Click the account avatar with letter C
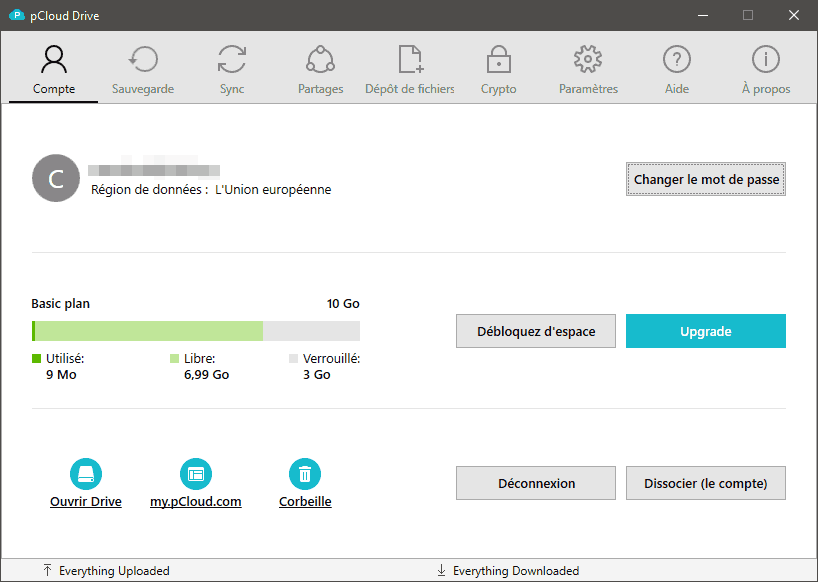 click(x=56, y=178)
